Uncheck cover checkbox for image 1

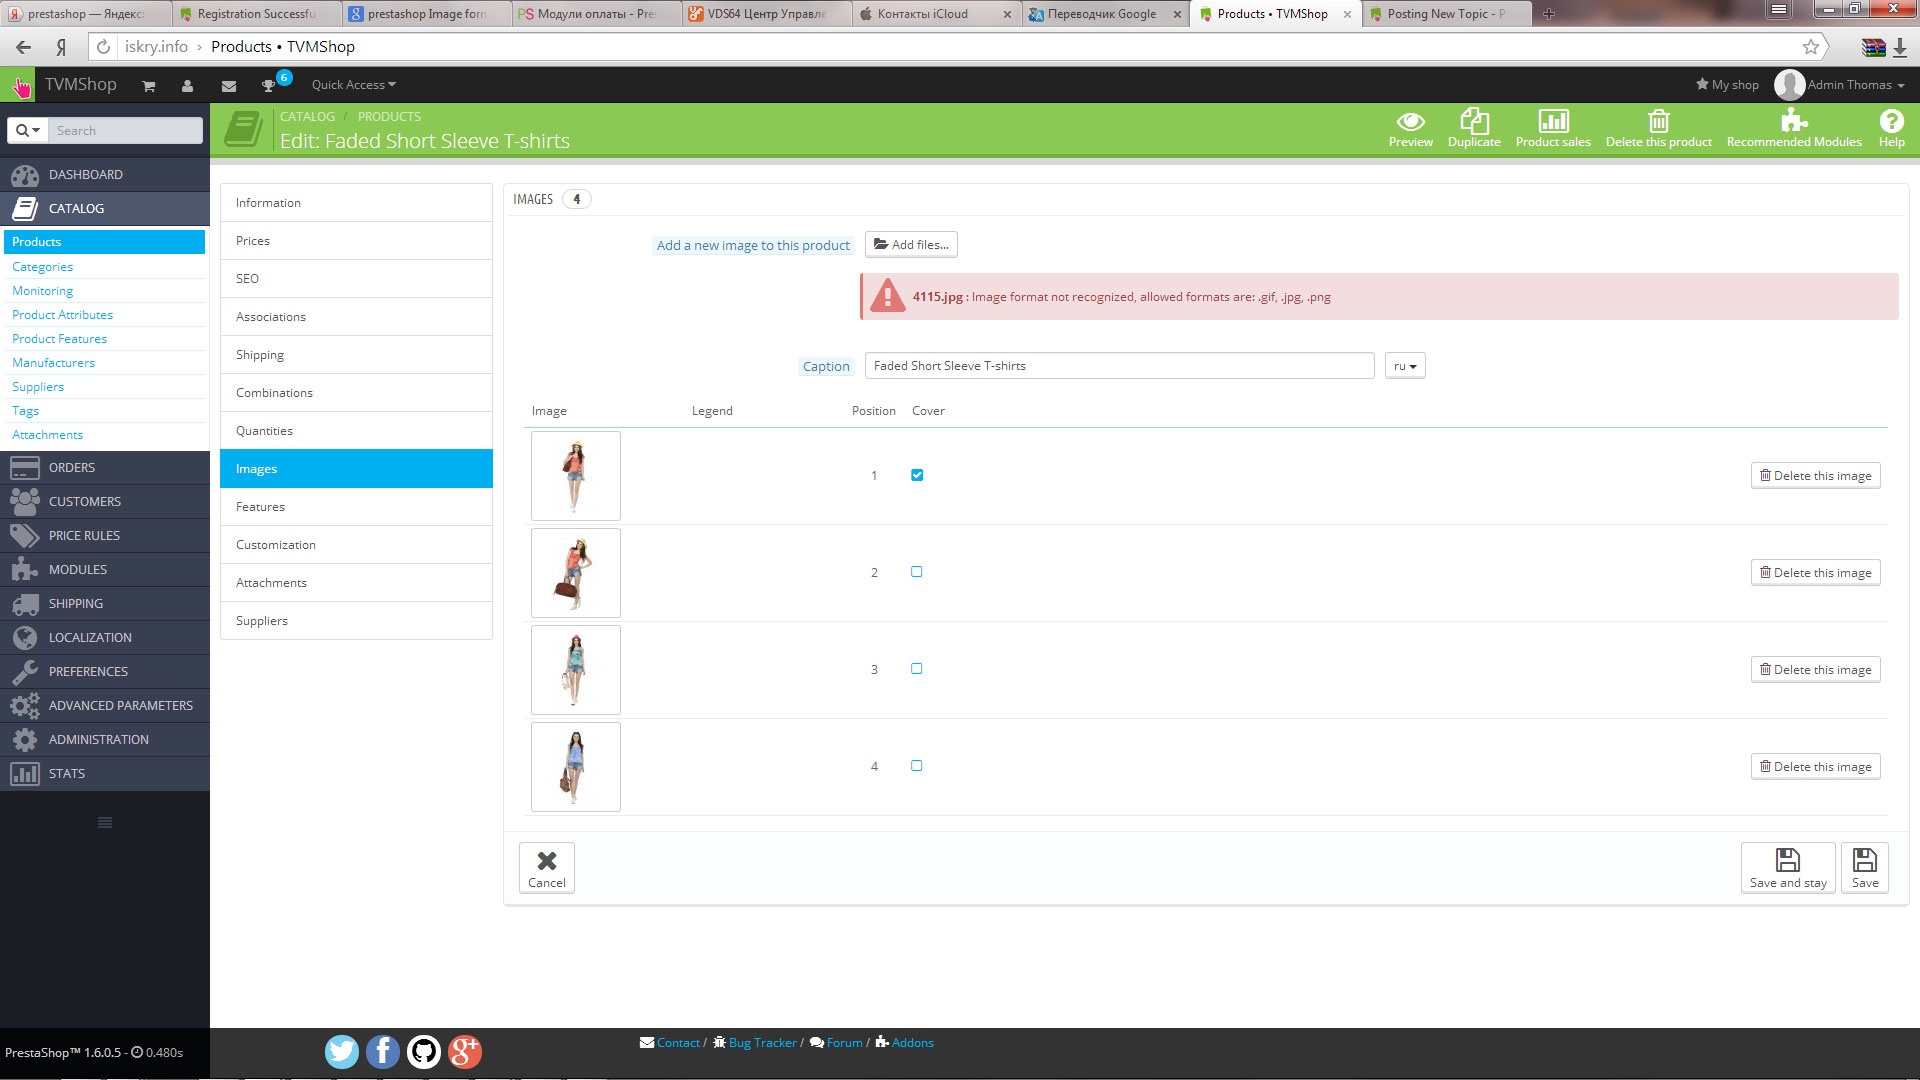pyautogui.click(x=917, y=475)
